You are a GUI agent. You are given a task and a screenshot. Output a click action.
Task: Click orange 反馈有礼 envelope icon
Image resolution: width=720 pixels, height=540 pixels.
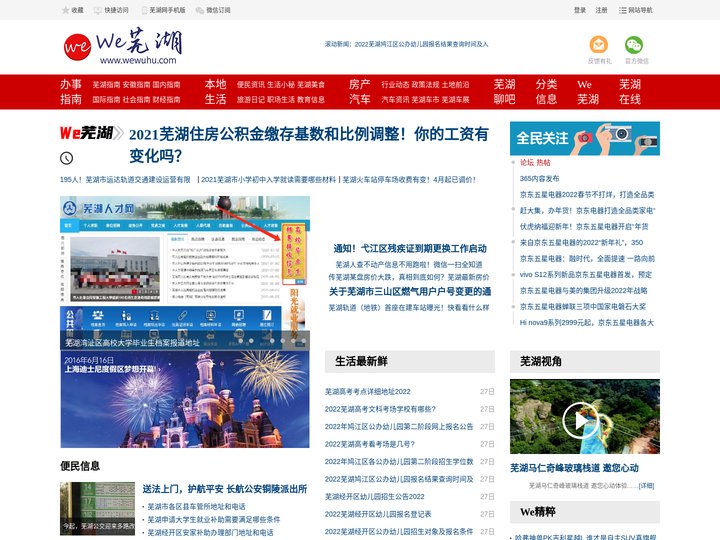tap(599, 45)
